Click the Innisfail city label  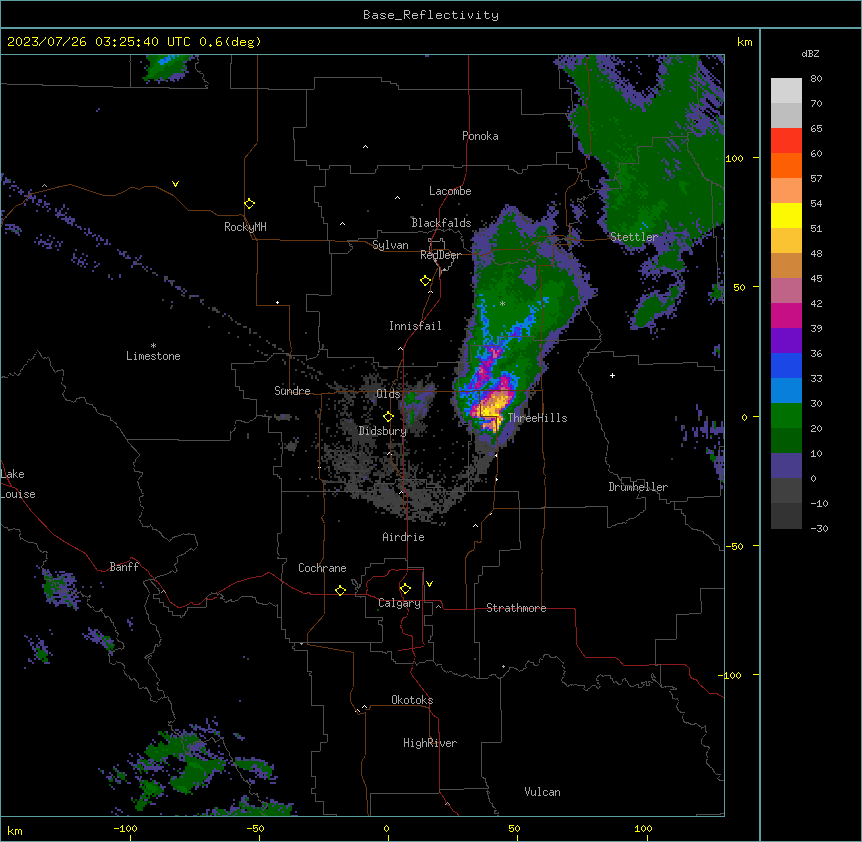tap(415, 326)
